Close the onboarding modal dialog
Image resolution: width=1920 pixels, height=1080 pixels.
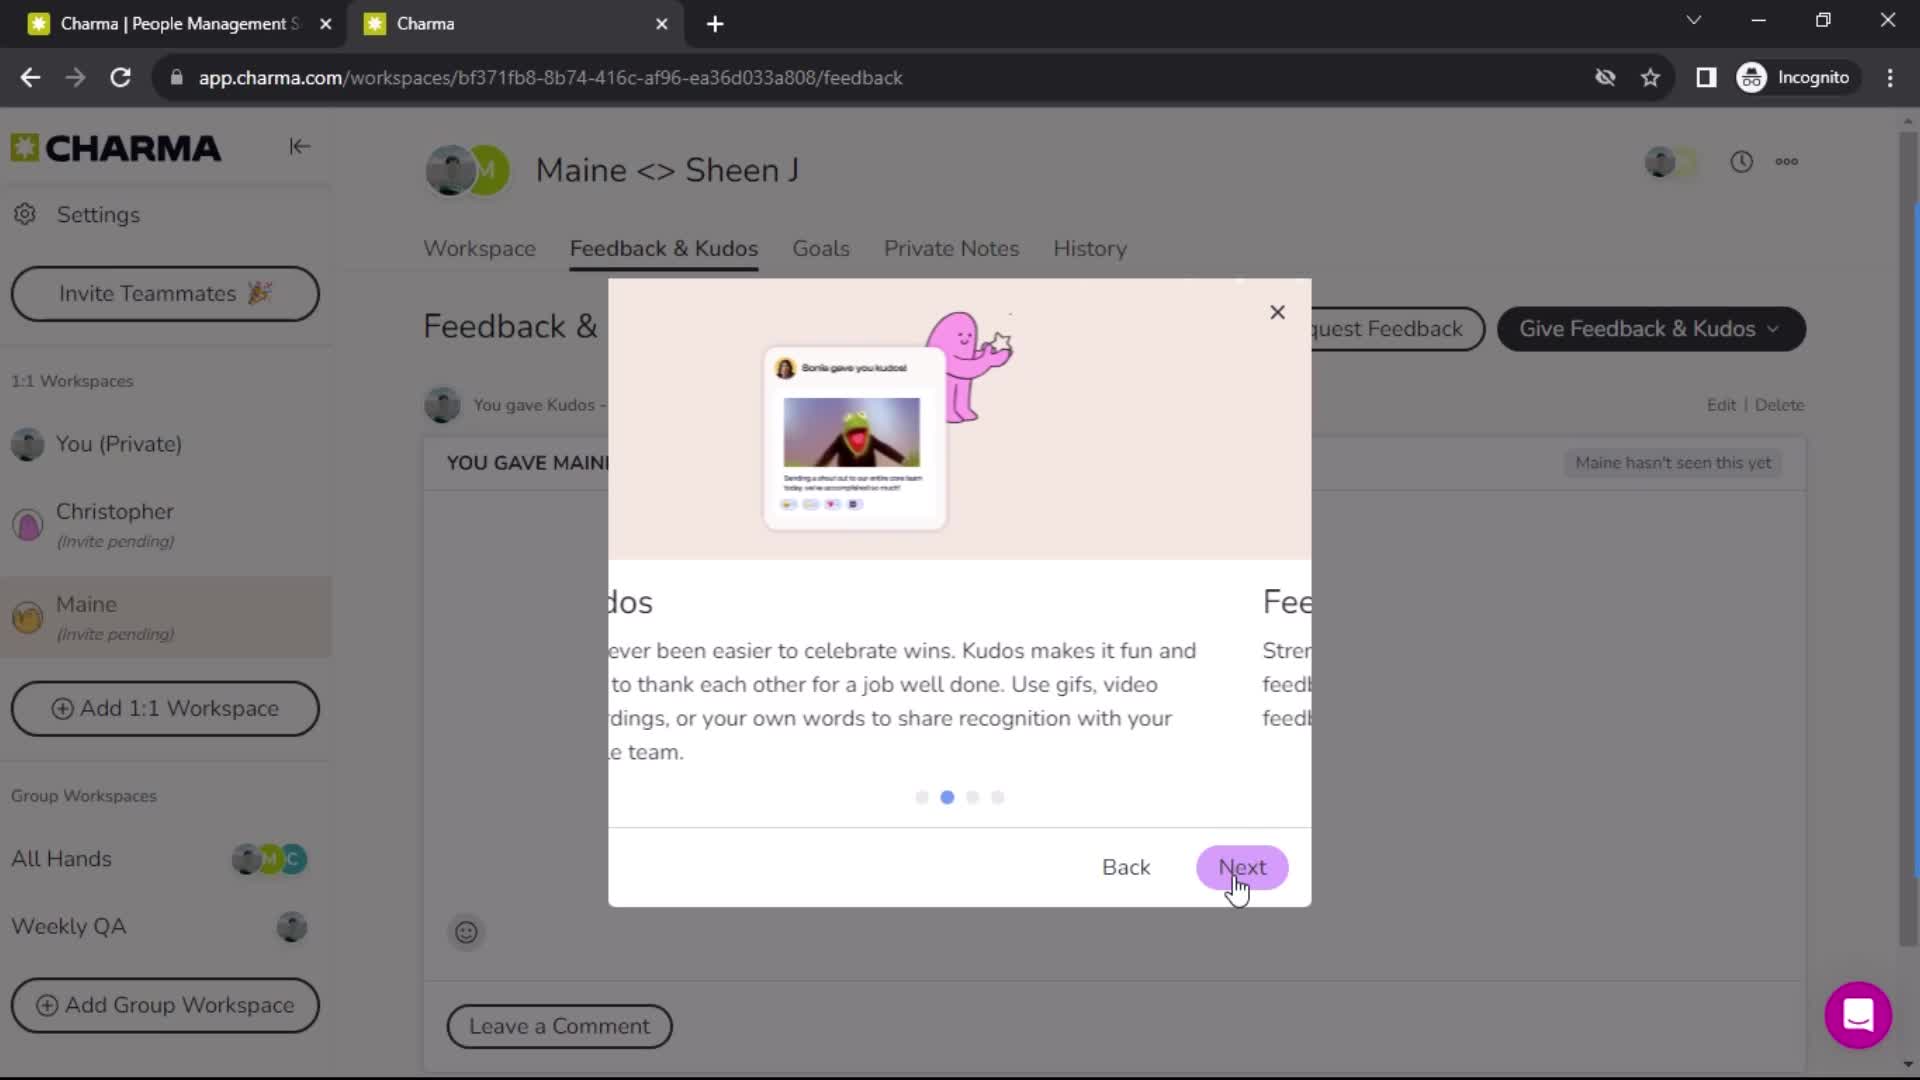1275,311
